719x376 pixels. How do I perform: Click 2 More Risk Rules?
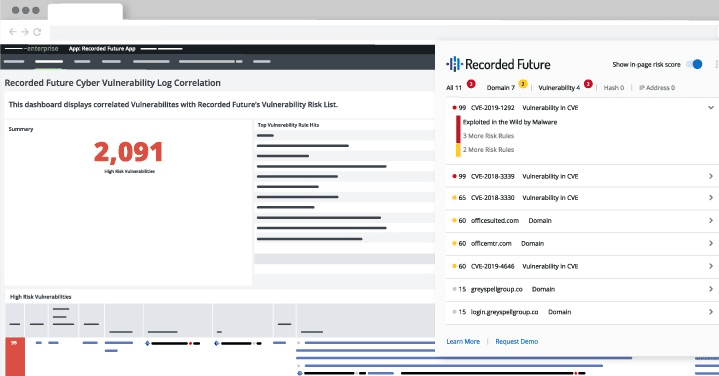488,149
